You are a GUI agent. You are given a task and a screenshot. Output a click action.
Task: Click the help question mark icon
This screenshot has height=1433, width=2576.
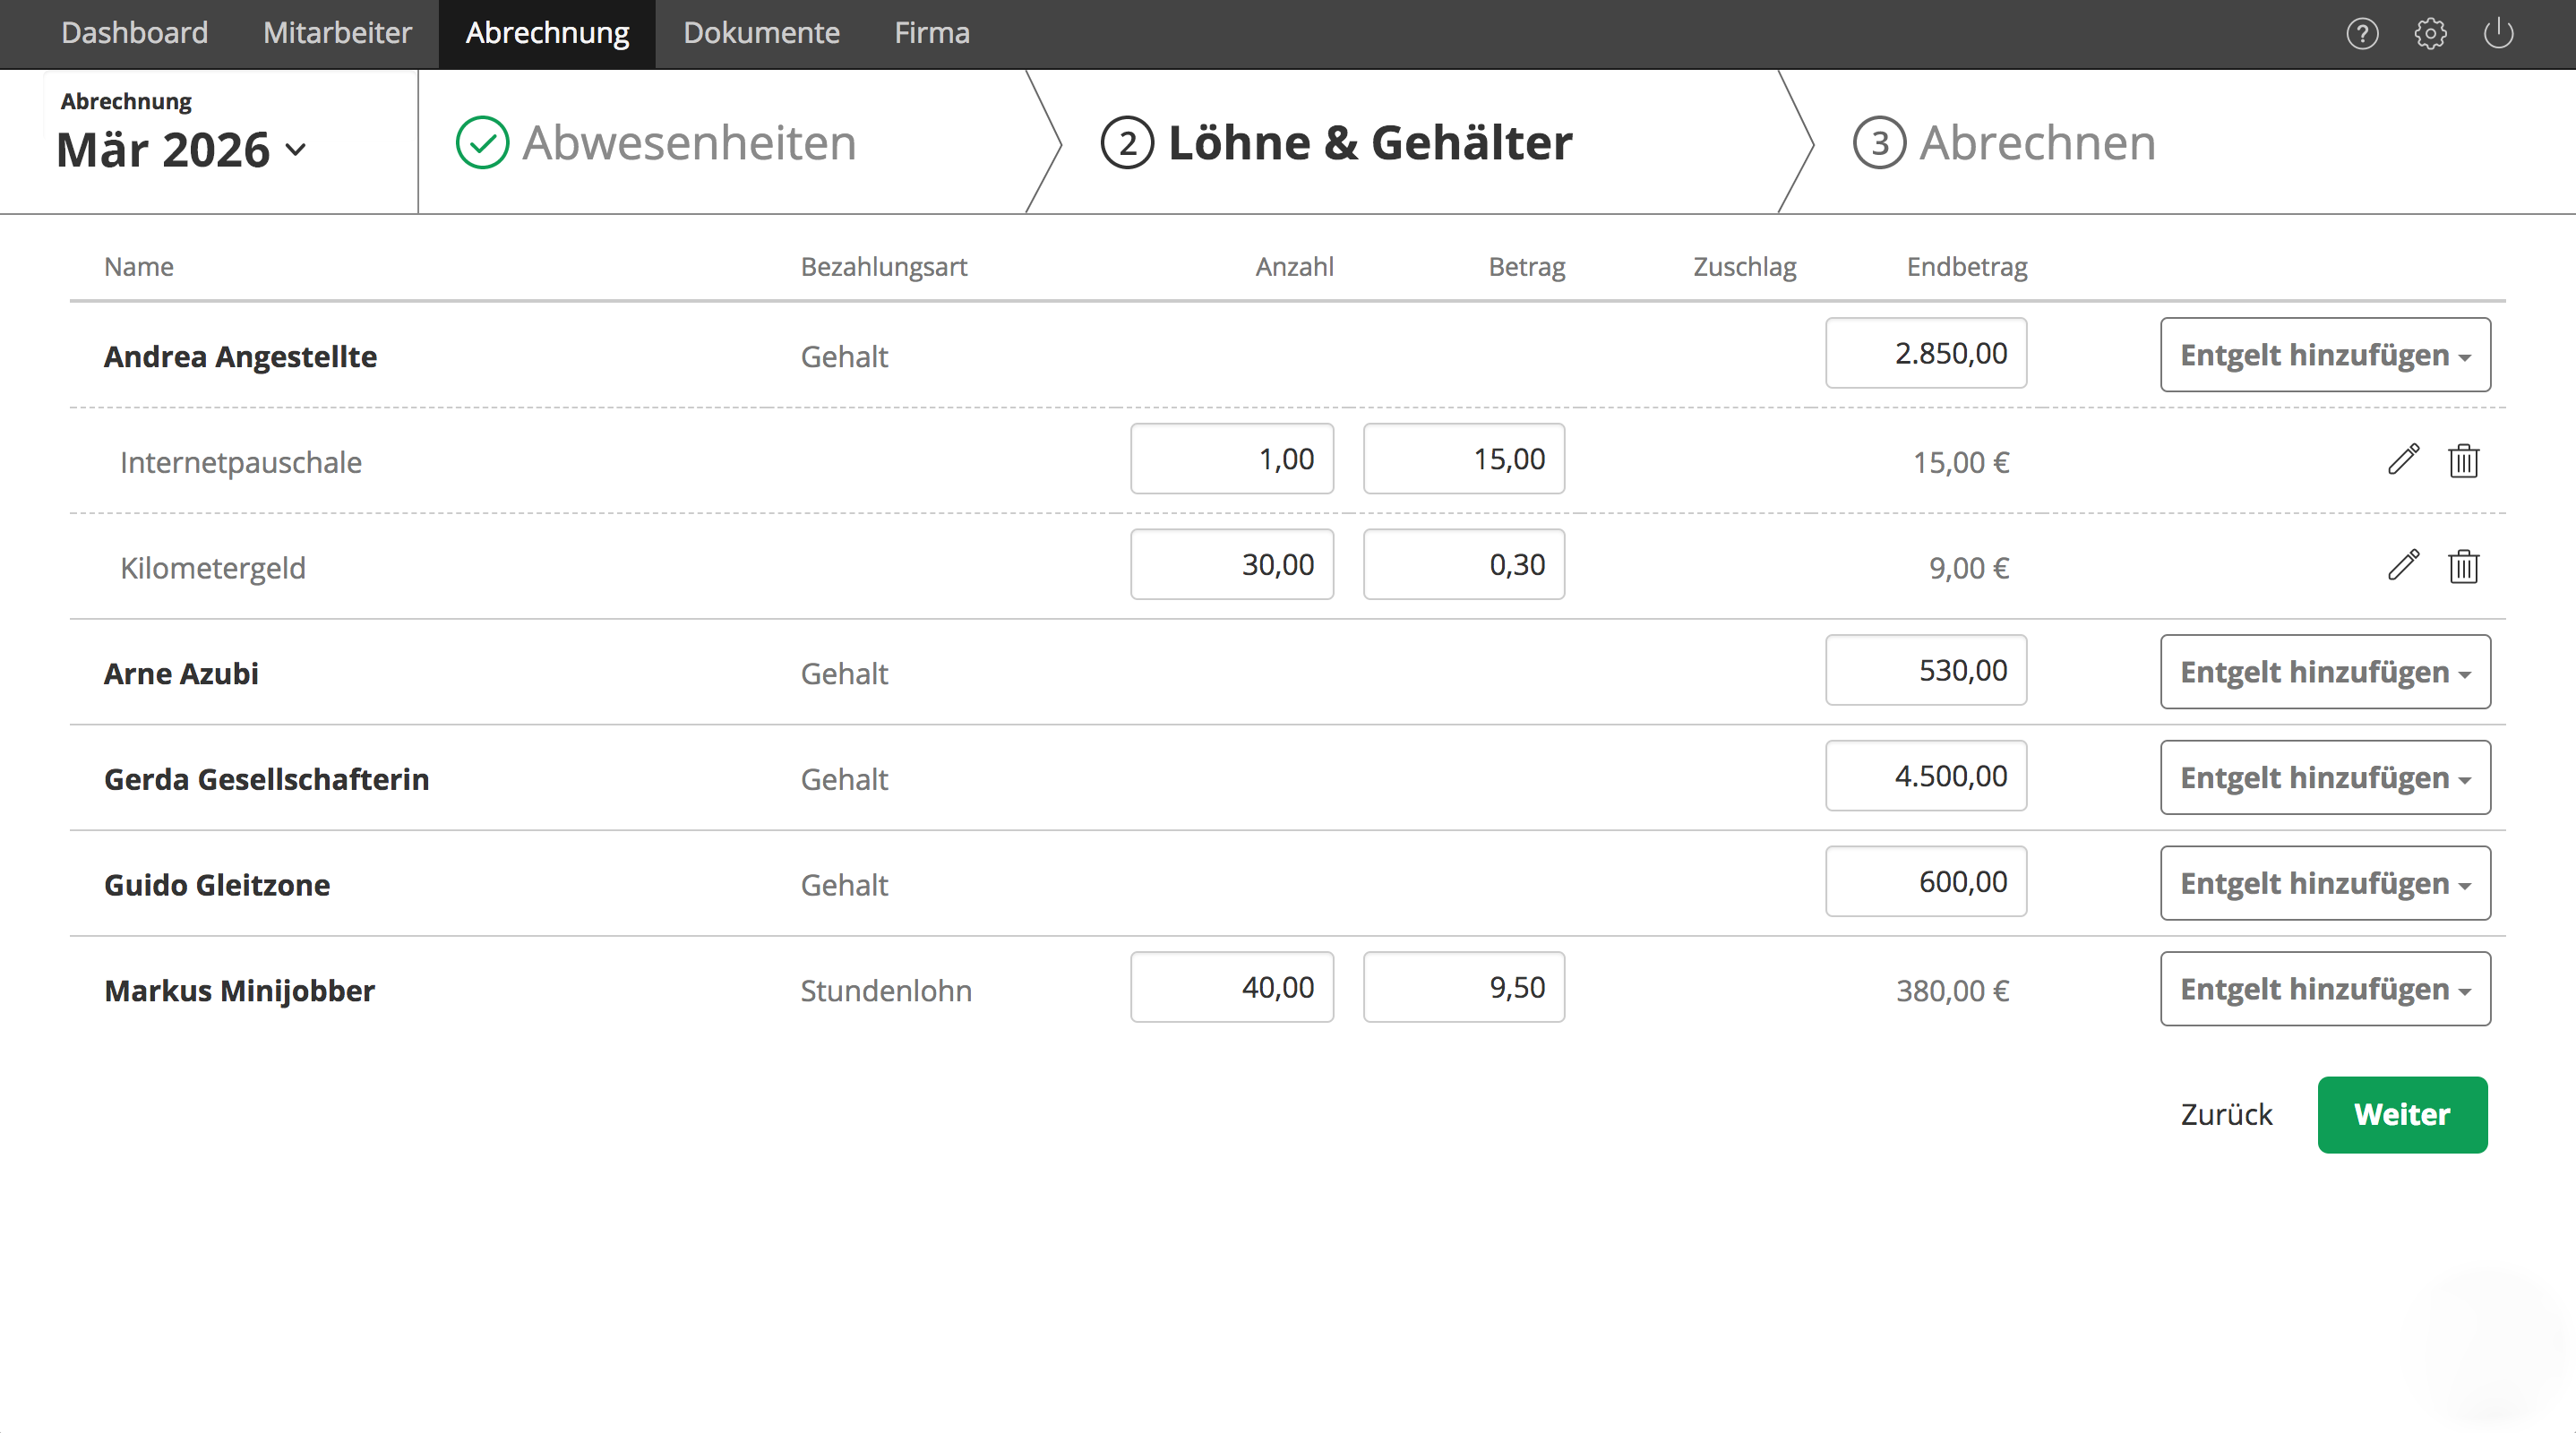tap(2362, 34)
